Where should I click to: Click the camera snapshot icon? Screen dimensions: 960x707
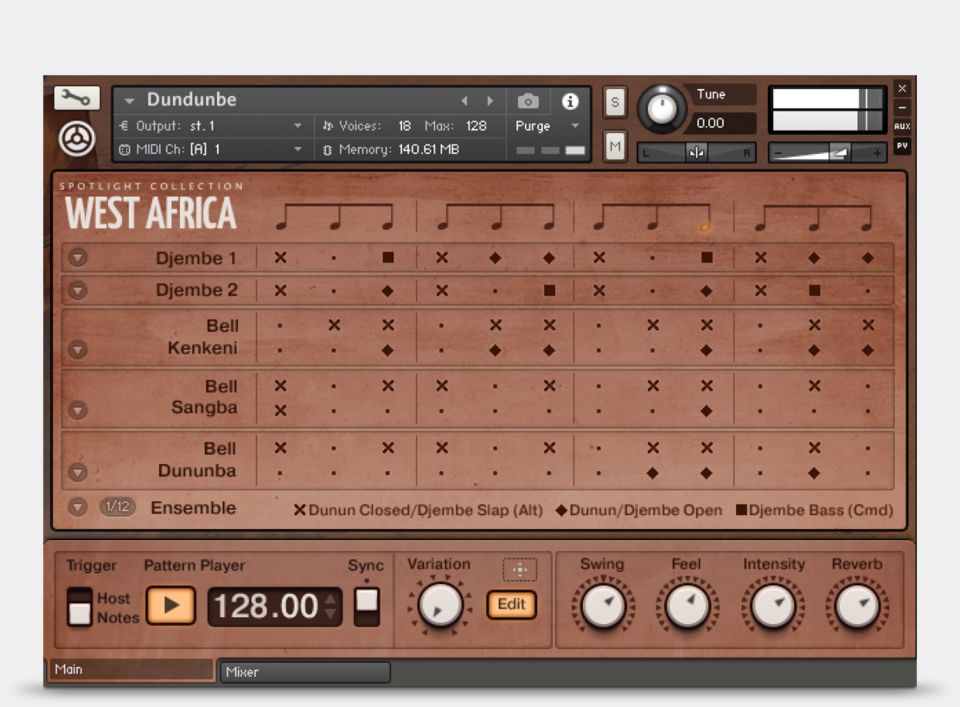click(528, 101)
